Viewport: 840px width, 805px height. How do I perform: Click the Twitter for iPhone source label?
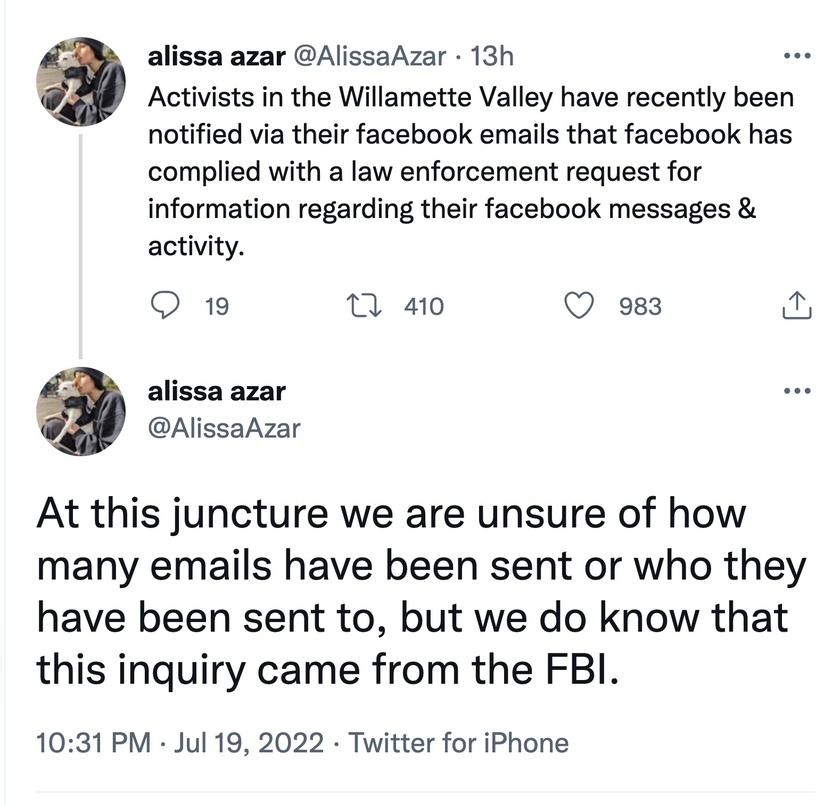pos(459,743)
